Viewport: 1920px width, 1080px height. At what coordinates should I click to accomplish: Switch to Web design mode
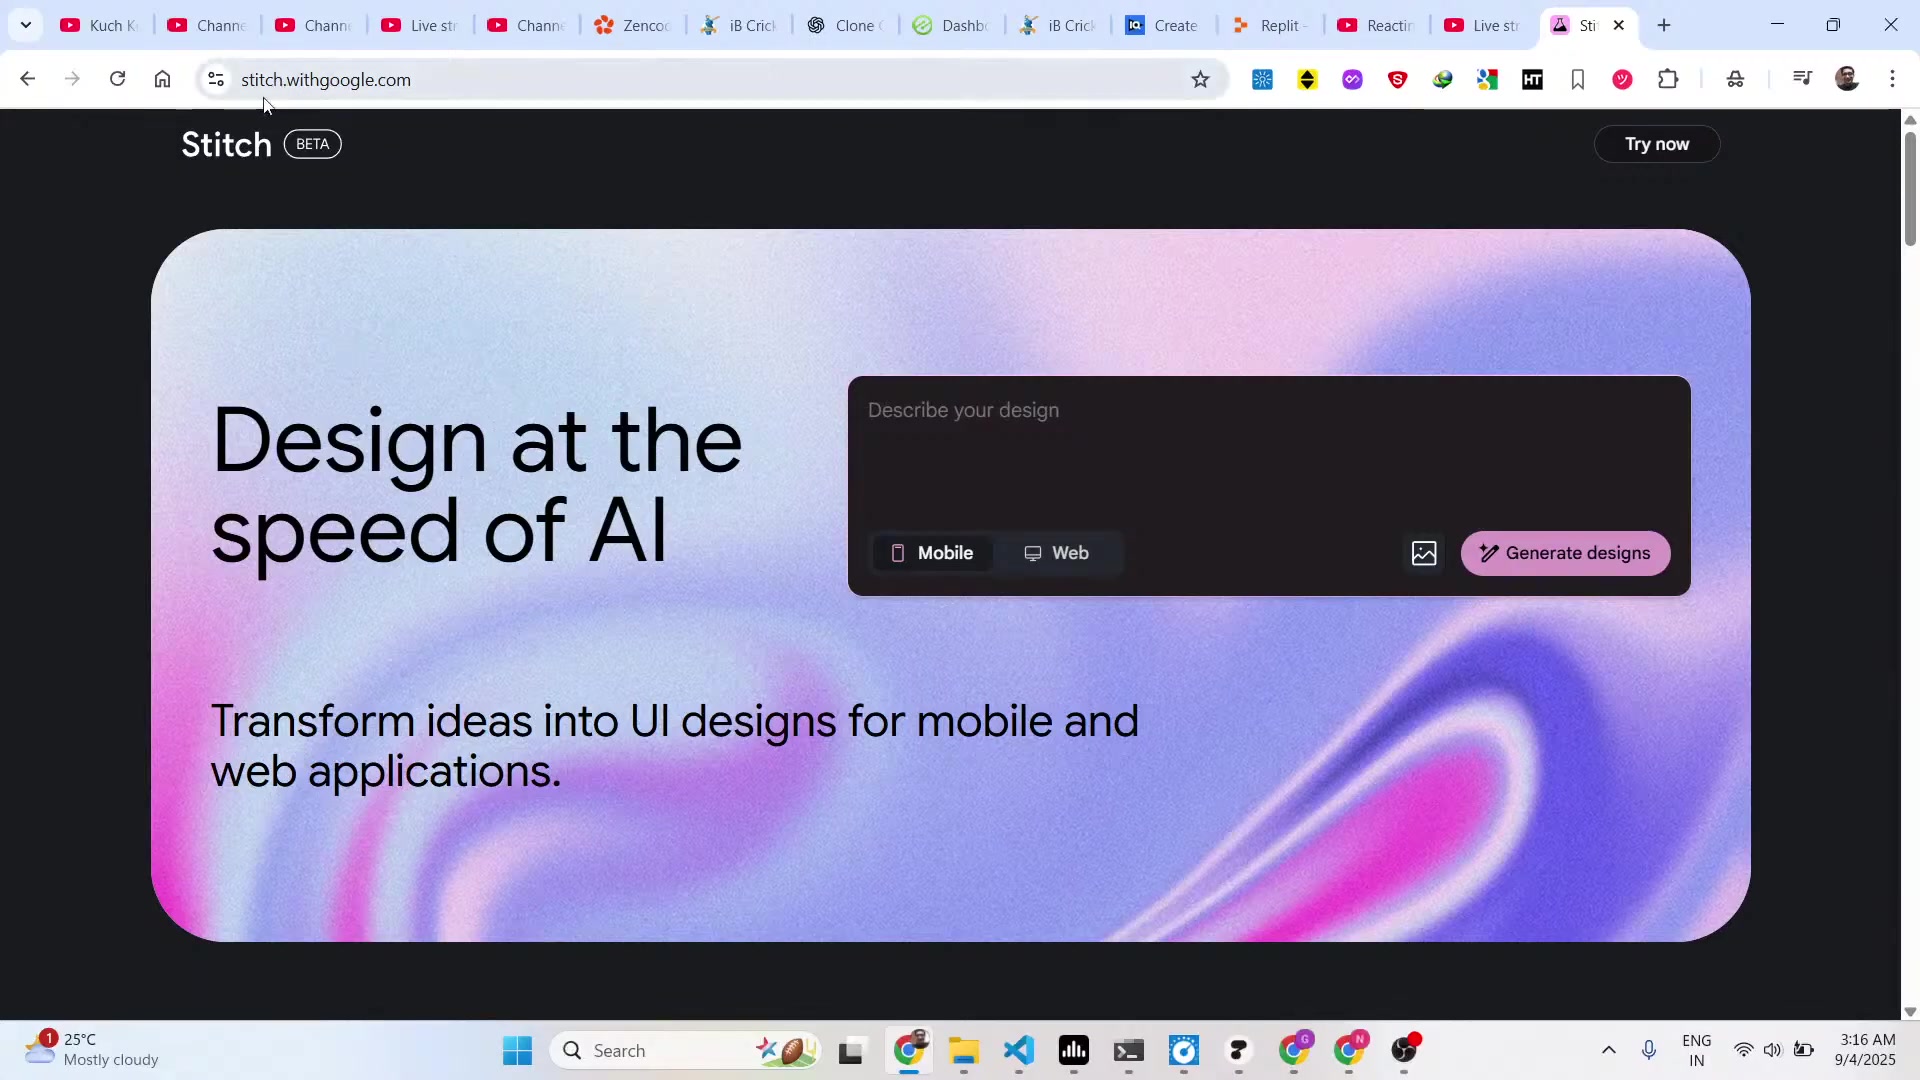tap(1057, 553)
